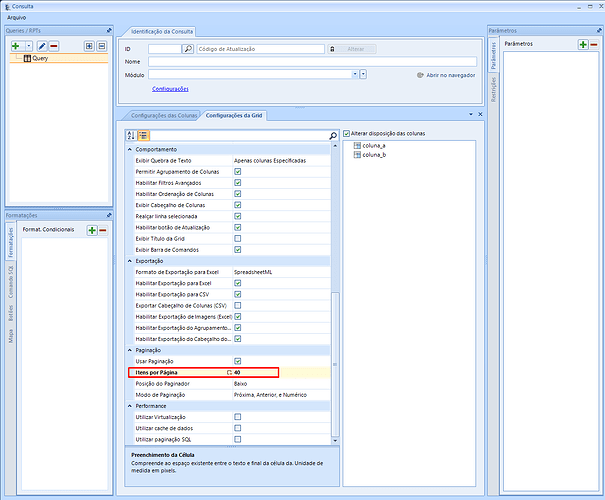Screen dimensions: 605x500
Task: Collapse the Comportamento property group
Action: (x=130, y=149)
